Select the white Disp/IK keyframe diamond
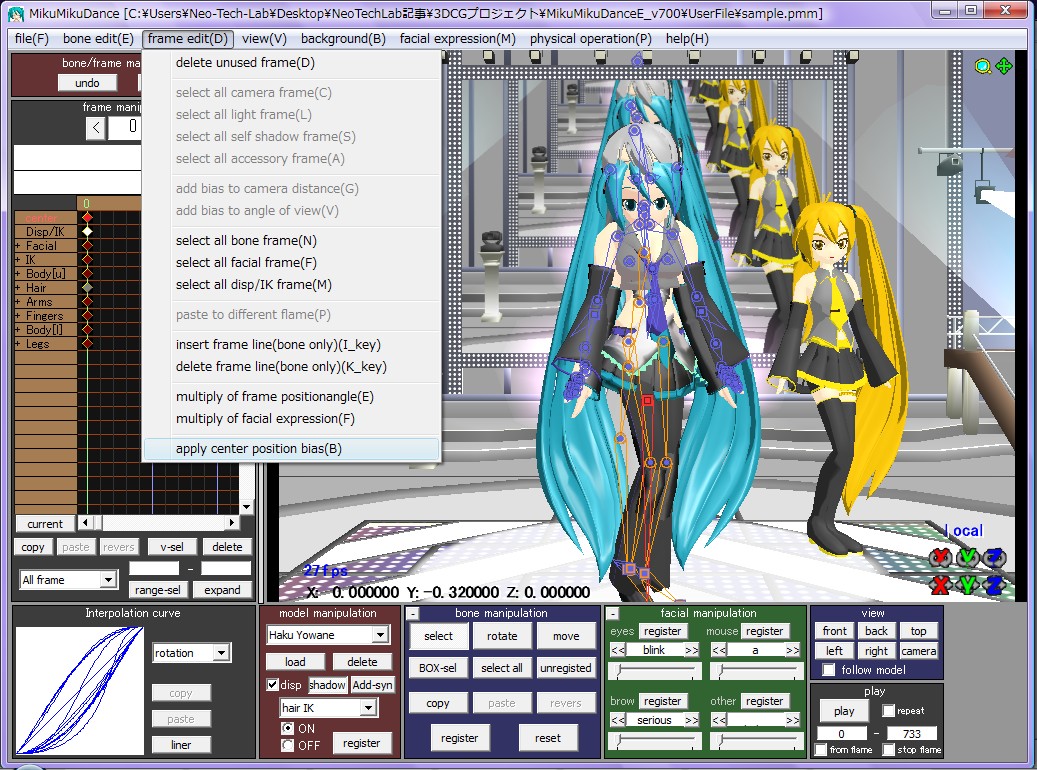The image size is (1037, 770). (x=87, y=232)
